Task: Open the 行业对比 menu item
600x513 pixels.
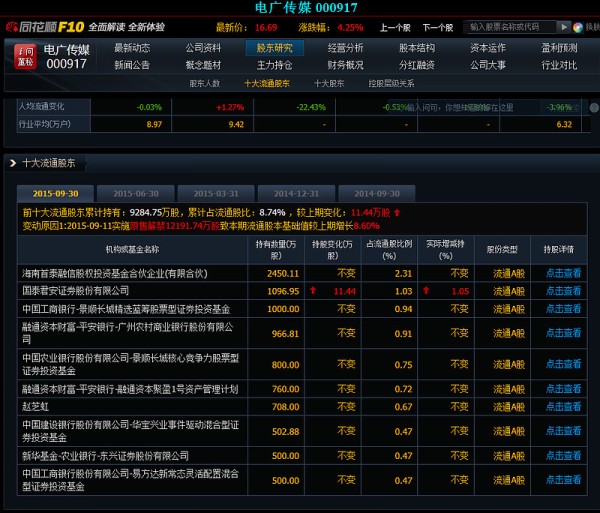Action: [559, 65]
